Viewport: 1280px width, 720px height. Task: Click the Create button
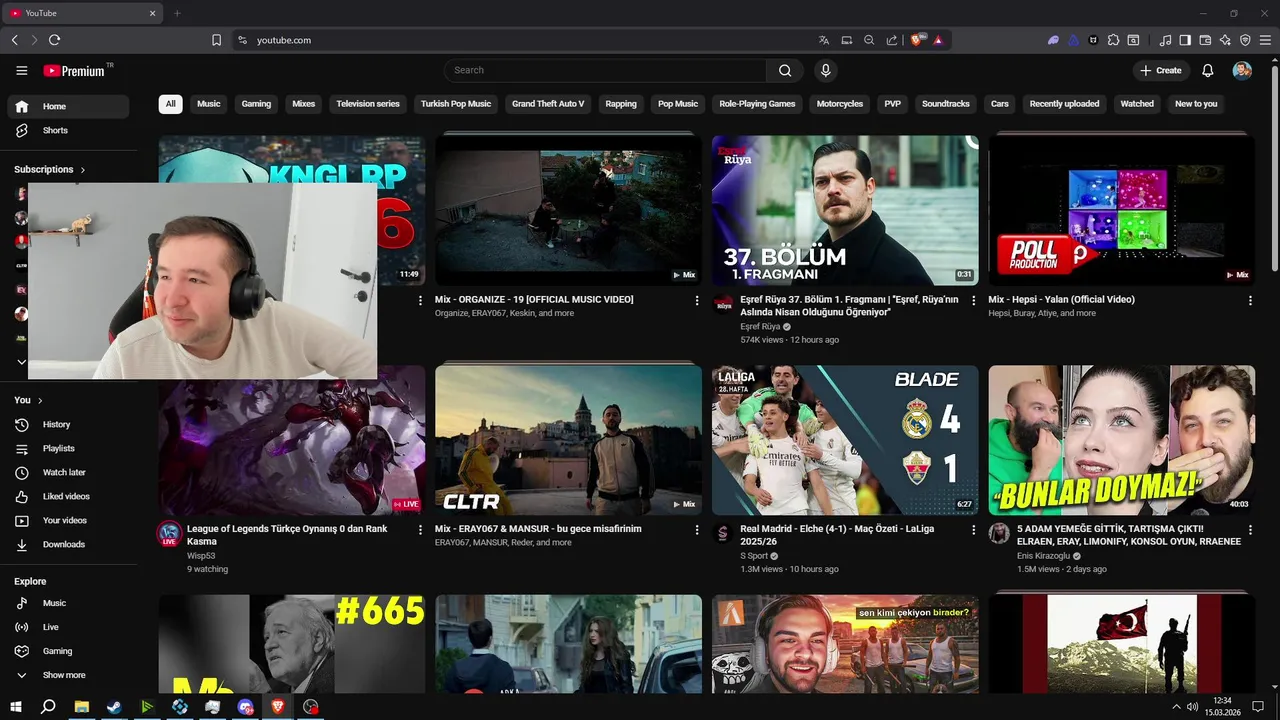click(x=1160, y=70)
